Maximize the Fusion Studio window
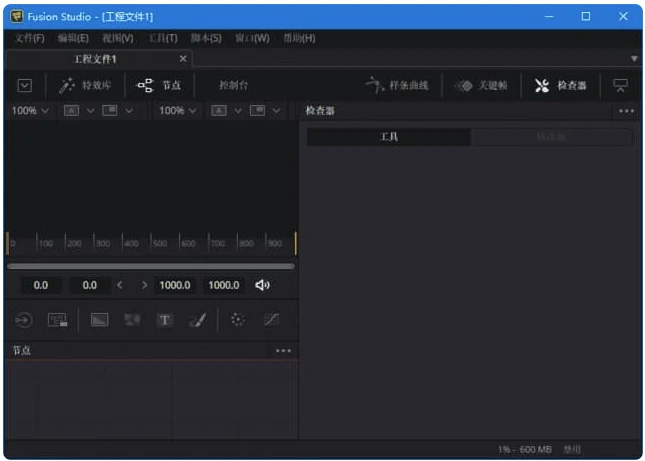645x461 pixels. click(586, 16)
